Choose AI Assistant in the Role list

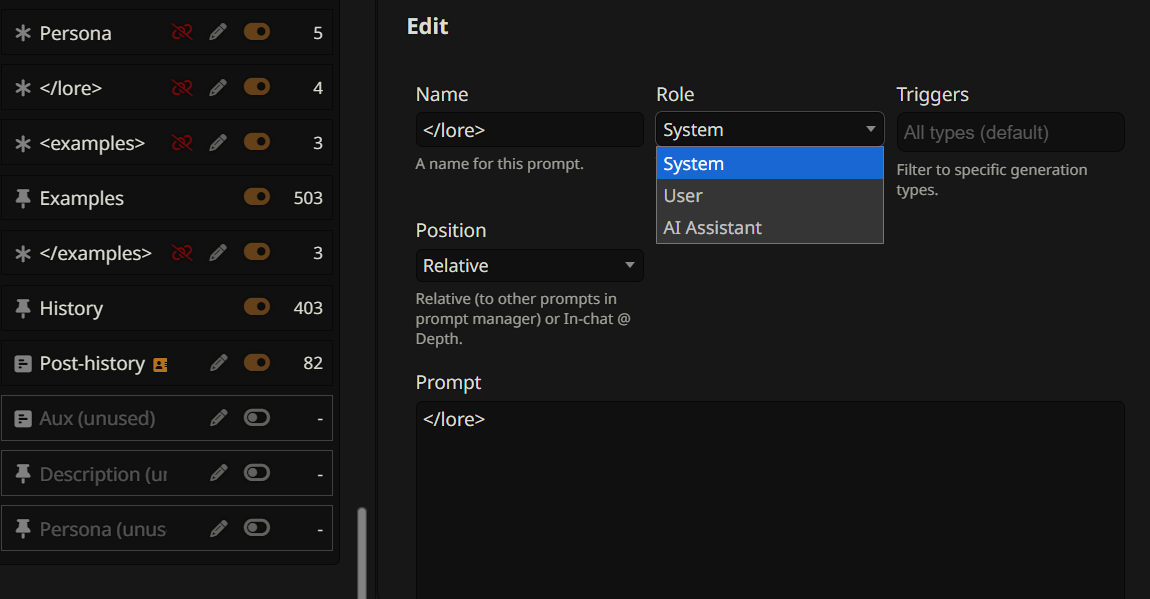pos(769,227)
